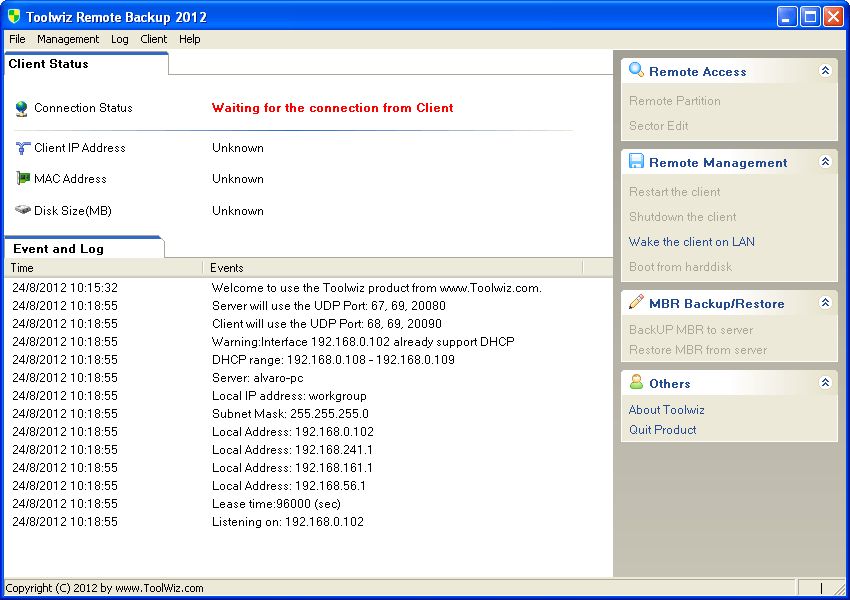Click the Client IP Address network icon
850x600 pixels.
coord(21,147)
